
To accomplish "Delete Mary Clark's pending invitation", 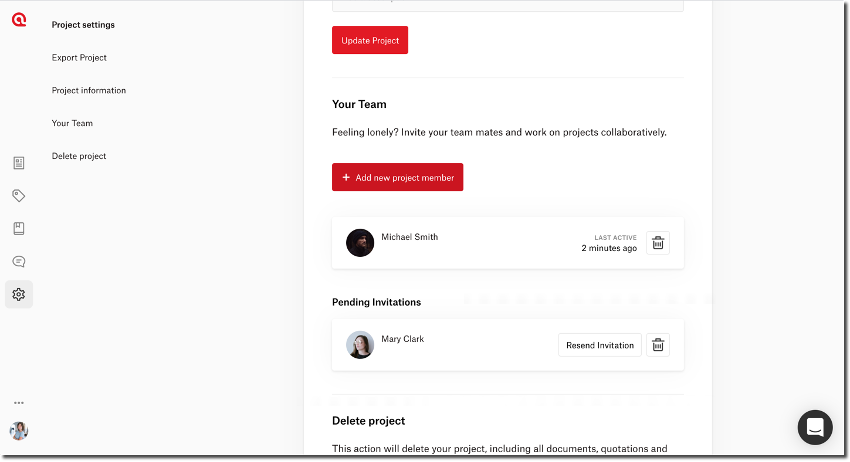I will 658,345.
